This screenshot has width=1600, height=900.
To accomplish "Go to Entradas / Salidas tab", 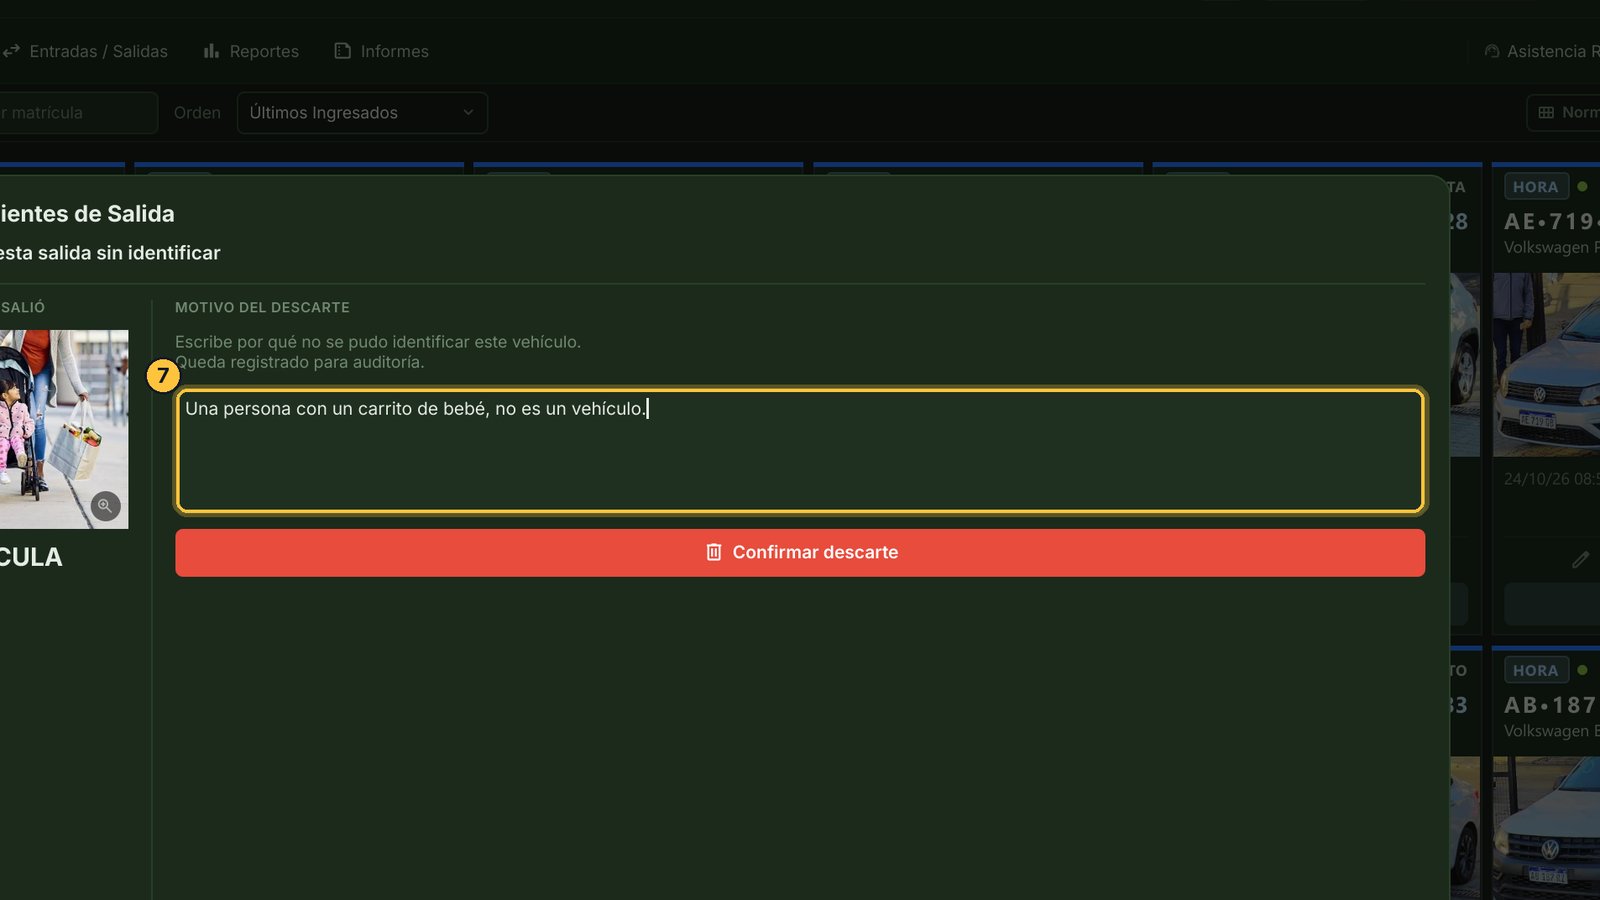I will (x=85, y=51).
